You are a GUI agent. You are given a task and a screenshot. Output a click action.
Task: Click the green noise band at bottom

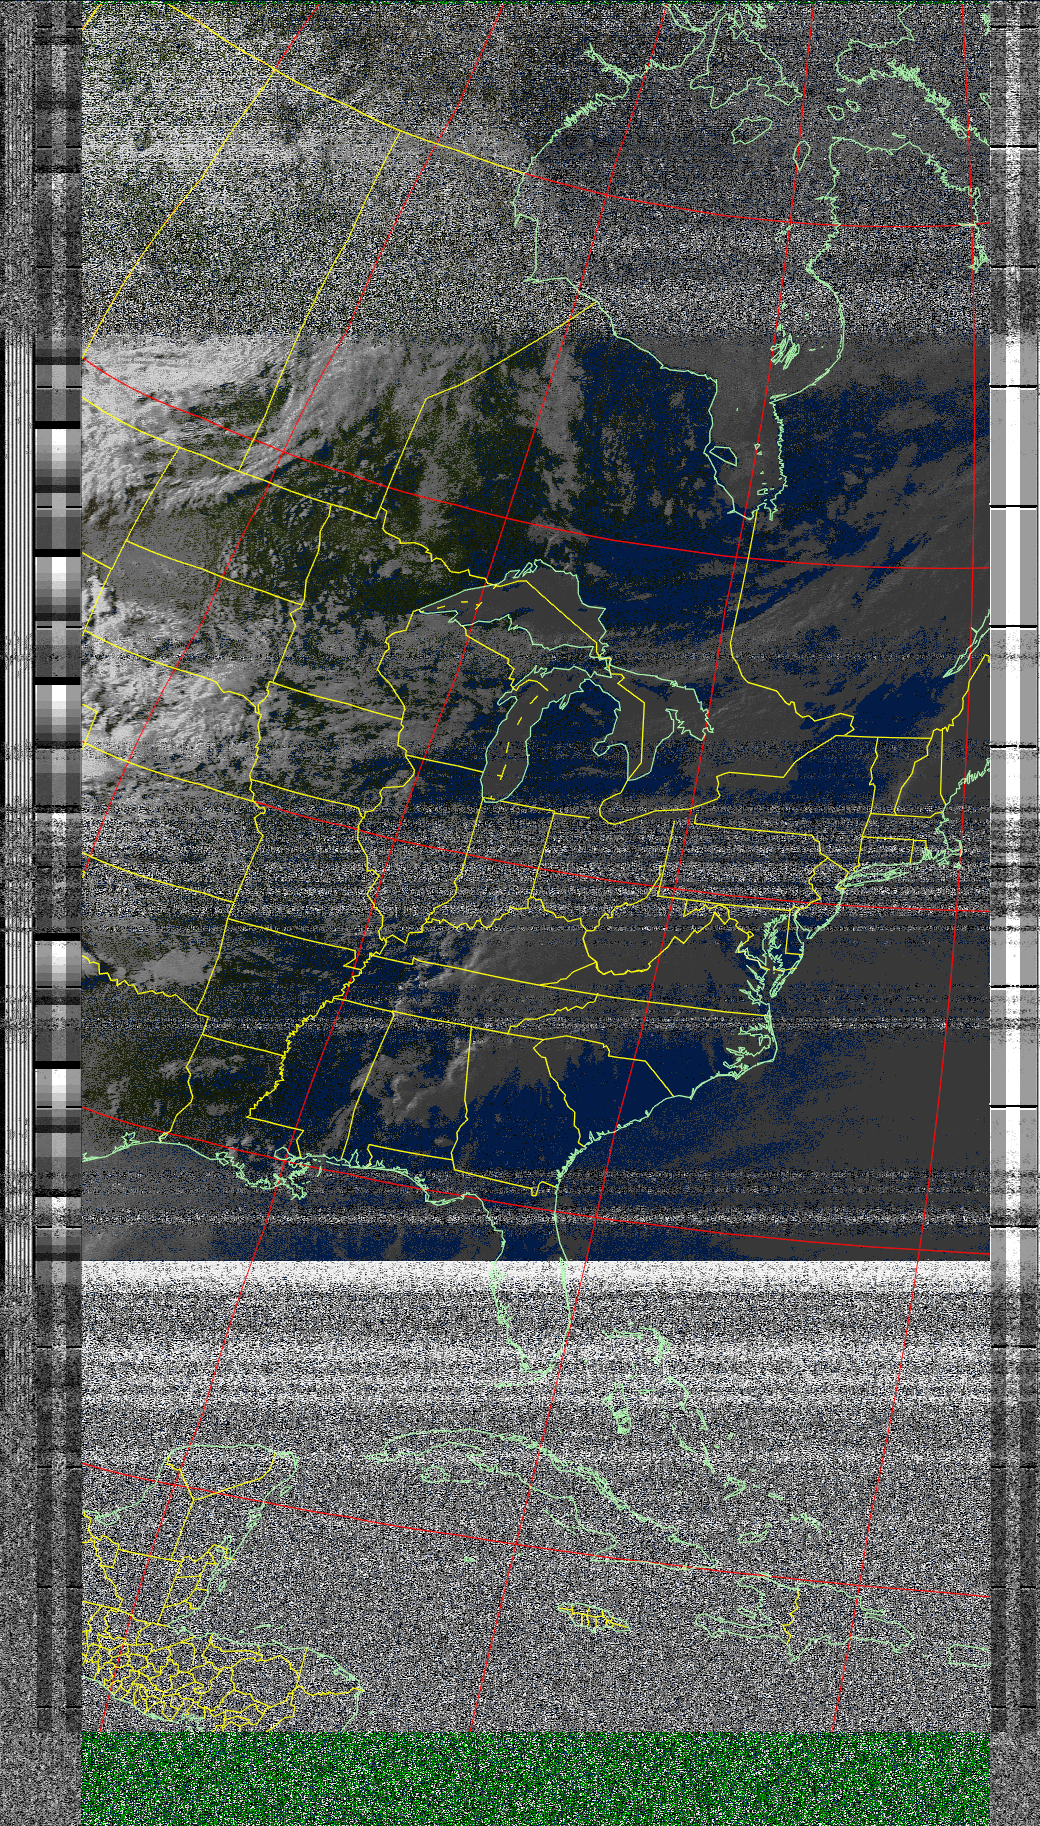pyautogui.click(x=535, y=1778)
